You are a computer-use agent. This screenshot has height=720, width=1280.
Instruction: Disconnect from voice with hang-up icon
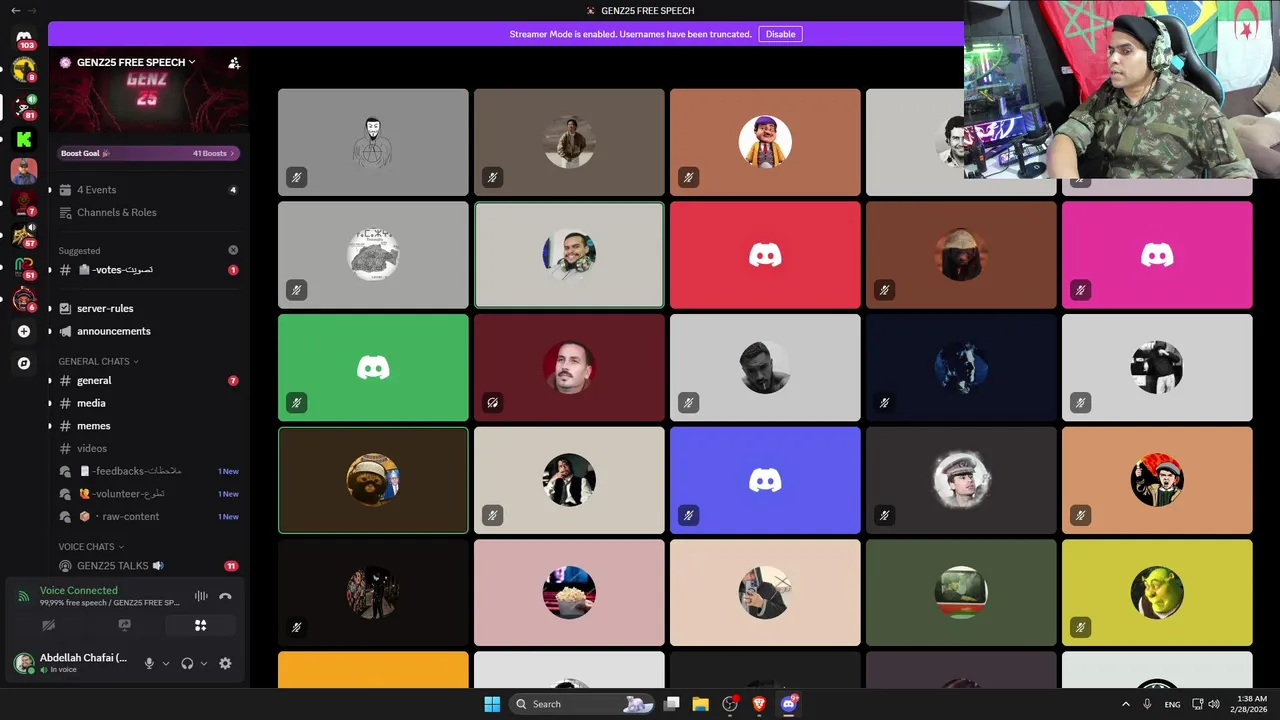tap(225, 596)
